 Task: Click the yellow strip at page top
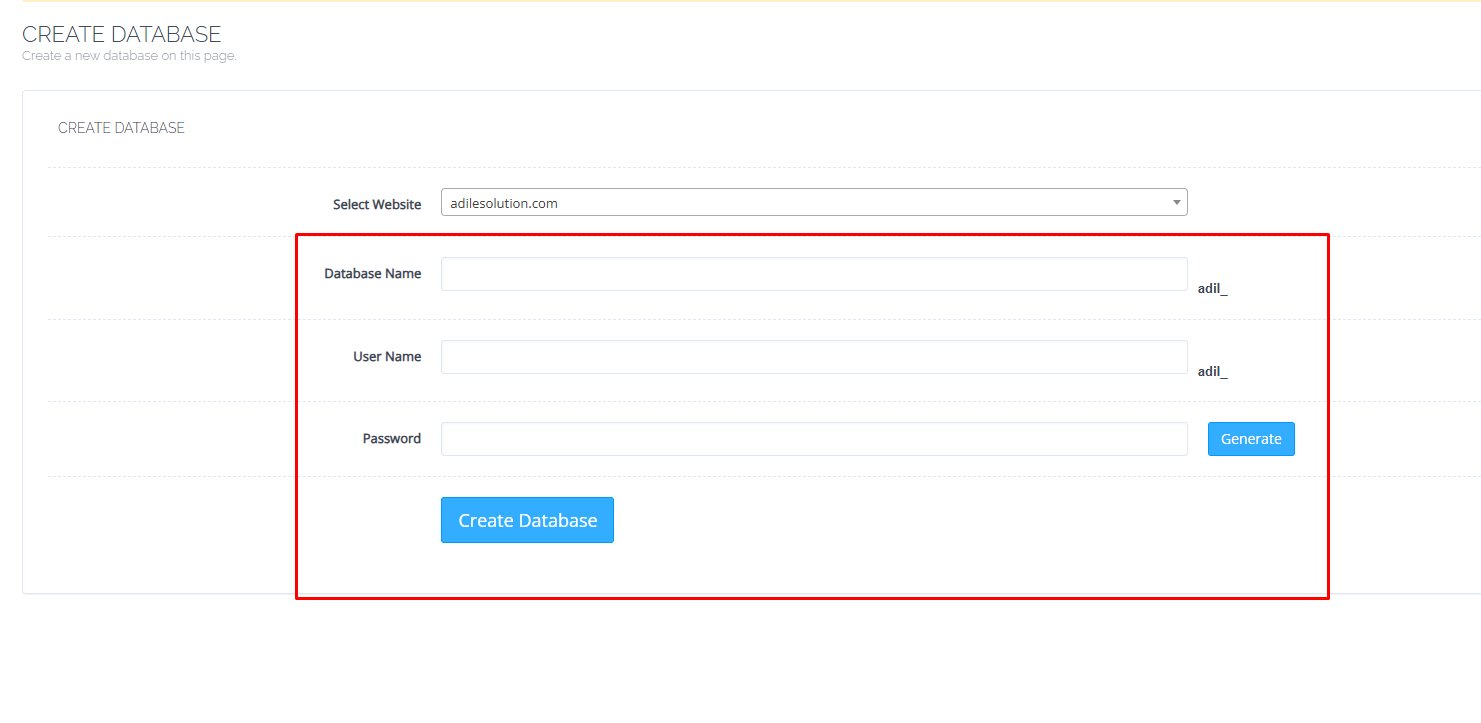pos(740,1)
